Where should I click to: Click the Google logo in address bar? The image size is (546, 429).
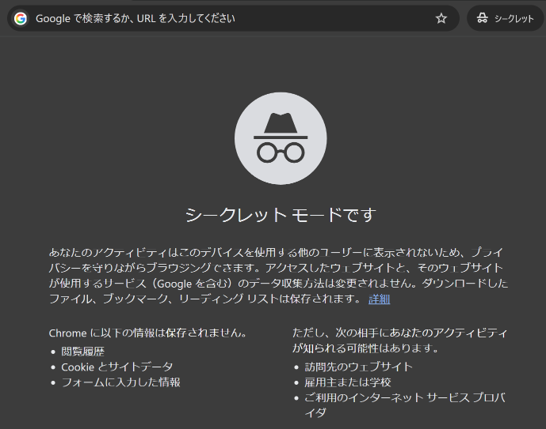coord(21,18)
